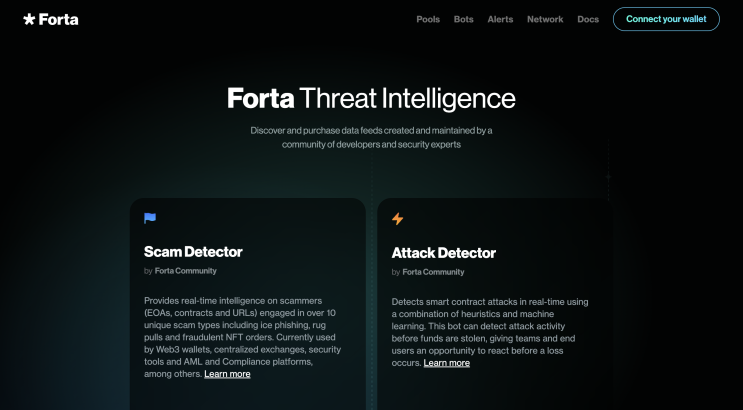Open the Scam Detector card title

click(193, 252)
